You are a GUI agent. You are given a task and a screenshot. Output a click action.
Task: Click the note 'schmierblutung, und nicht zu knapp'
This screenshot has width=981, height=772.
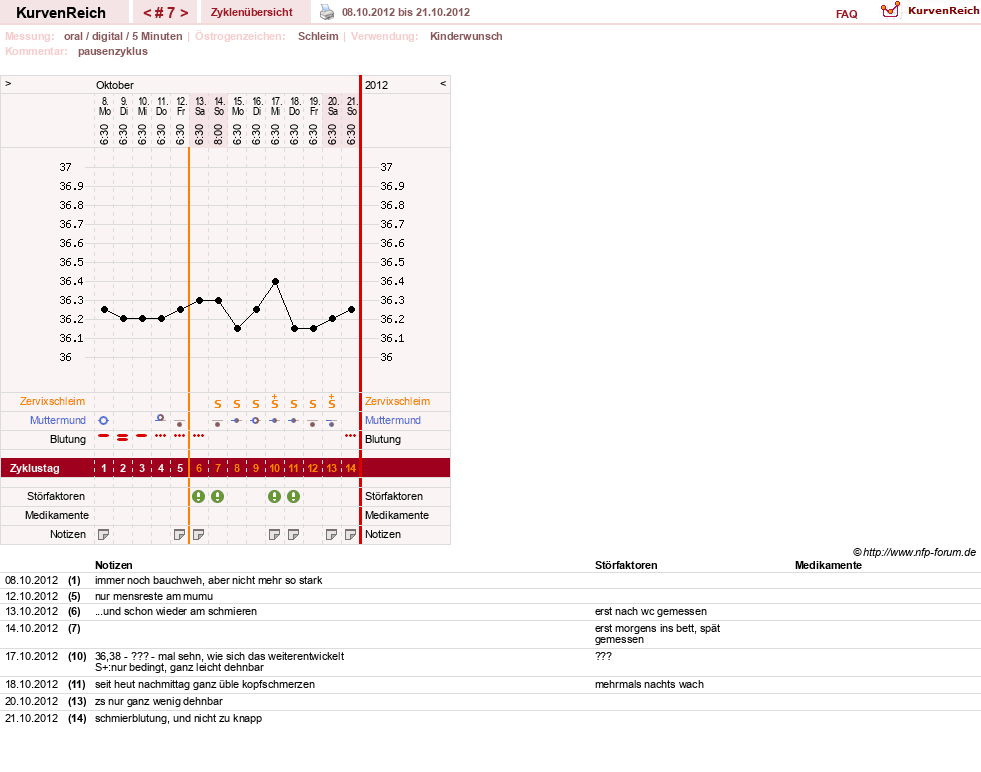(x=178, y=719)
